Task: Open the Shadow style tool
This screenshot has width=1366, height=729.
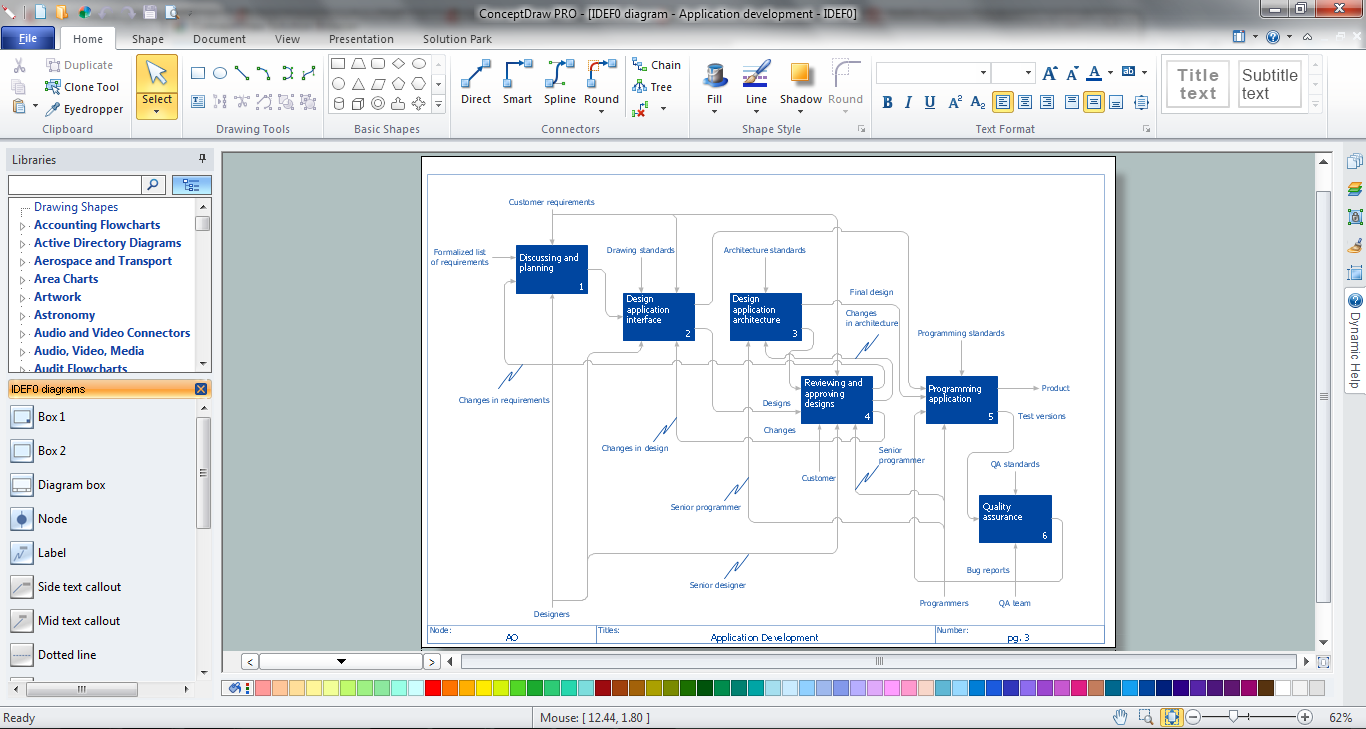Action: click(x=800, y=82)
